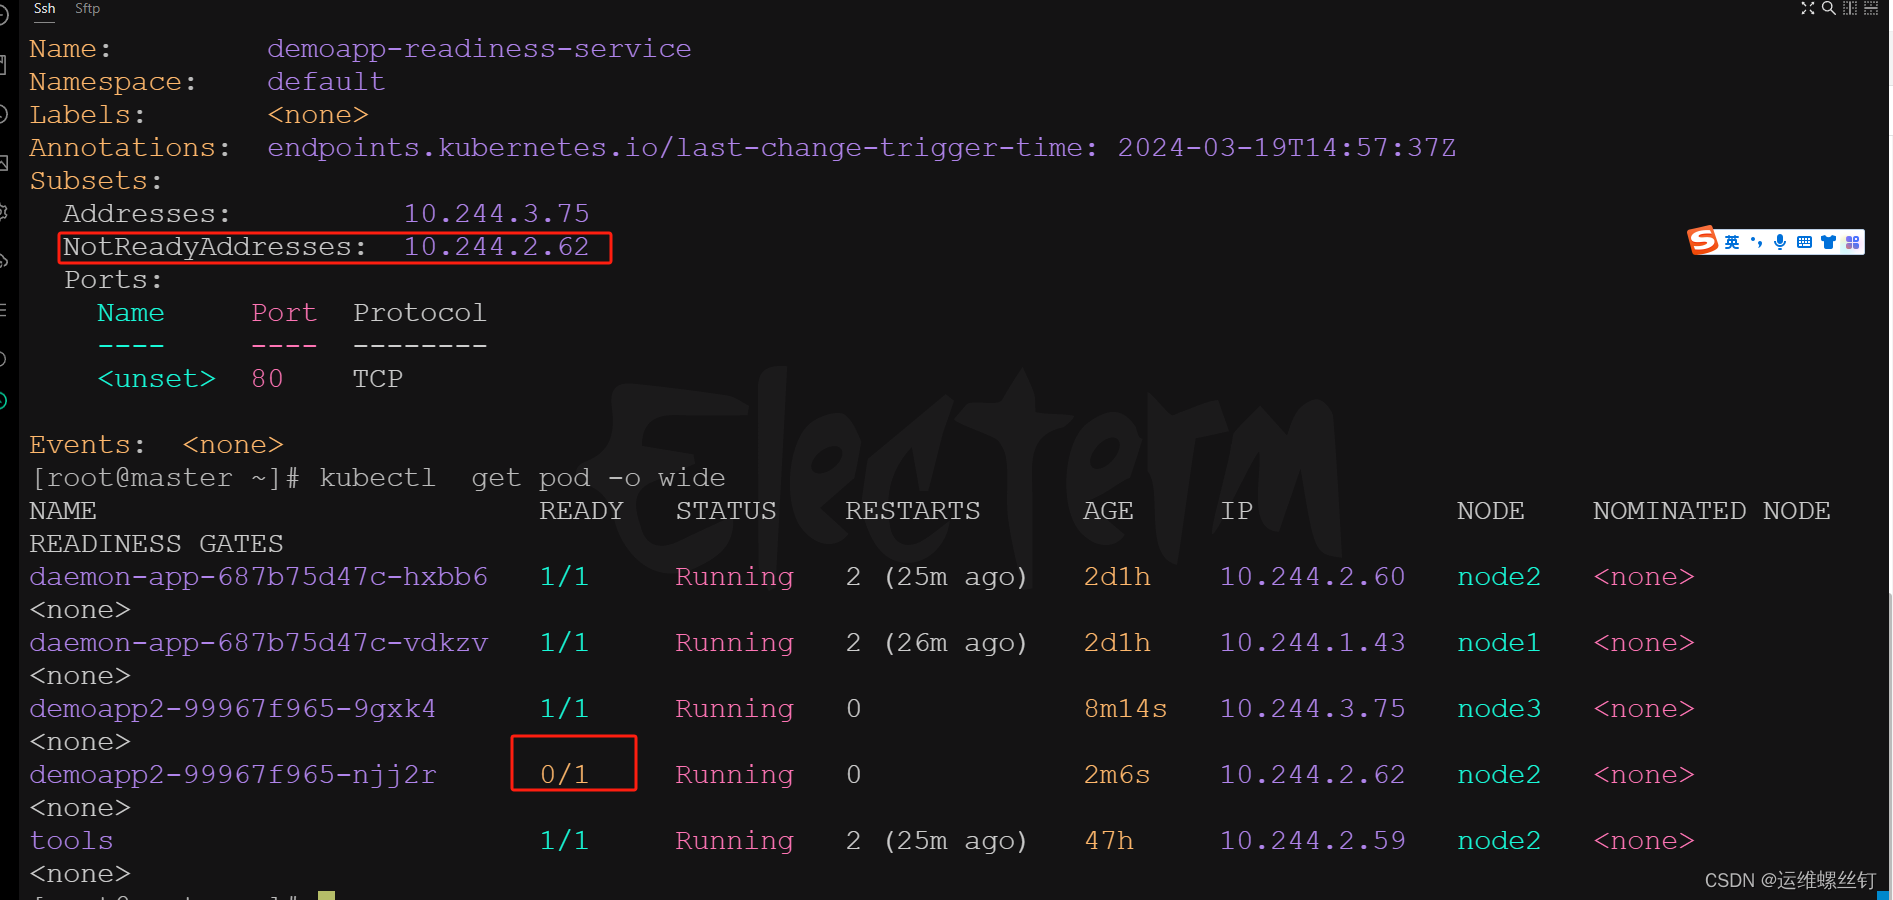Viewport: 1893px width, 900px height.
Task: Open Sogou skin shirt icon
Action: (1828, 242)
